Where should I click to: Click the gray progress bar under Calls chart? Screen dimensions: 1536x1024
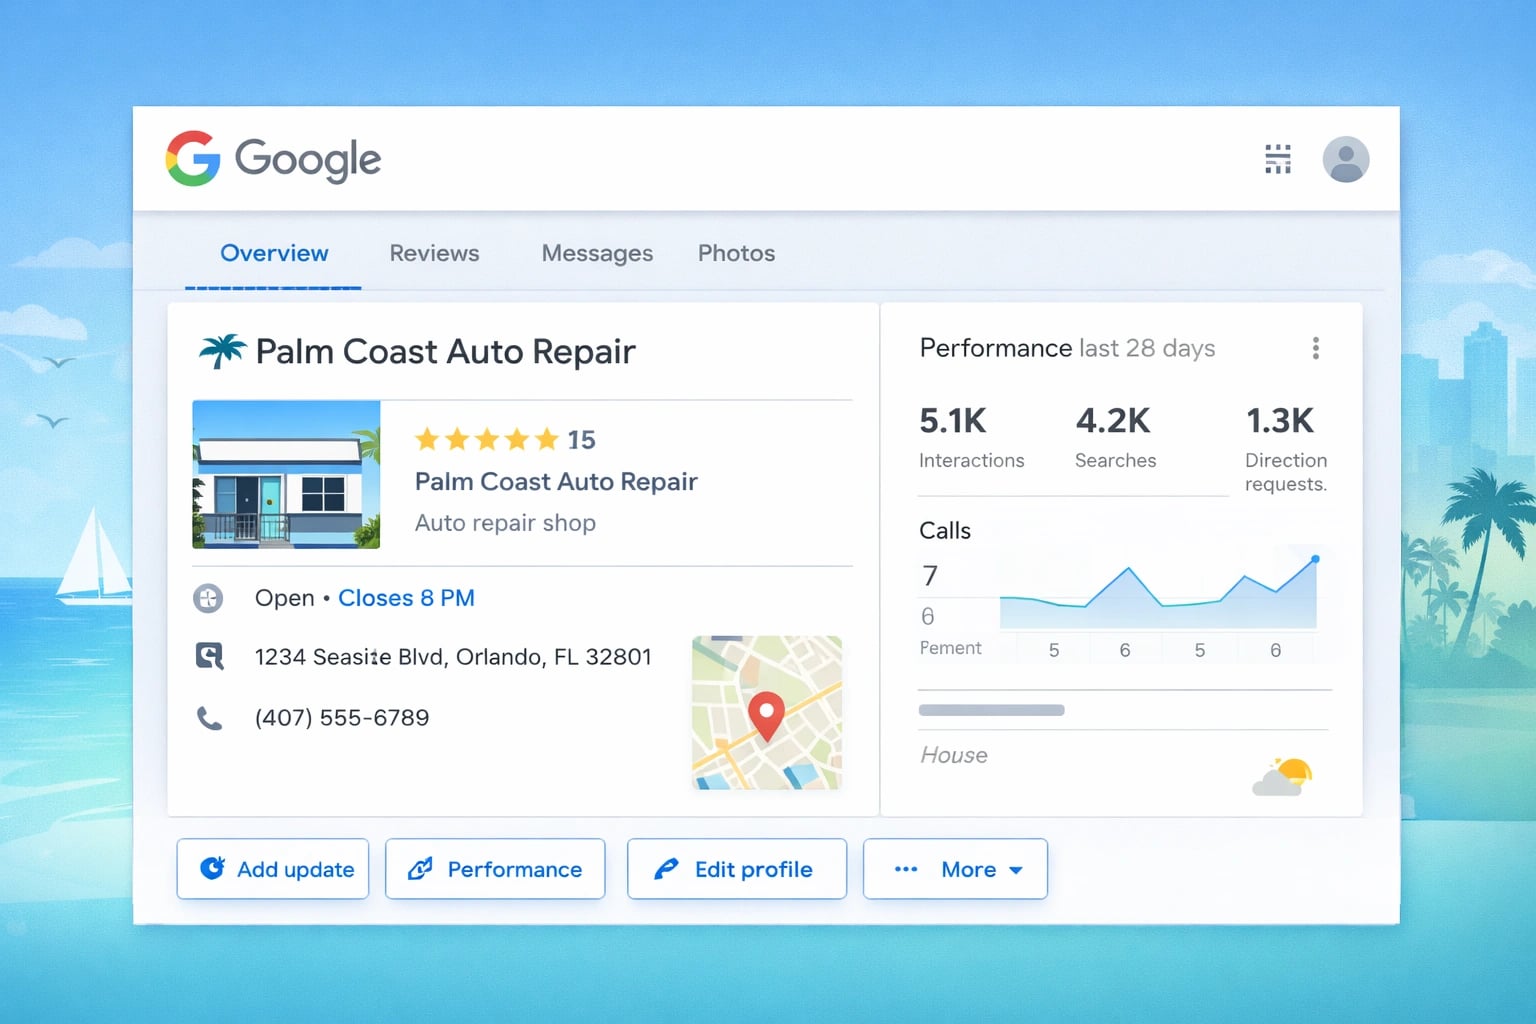pos(991,710)
